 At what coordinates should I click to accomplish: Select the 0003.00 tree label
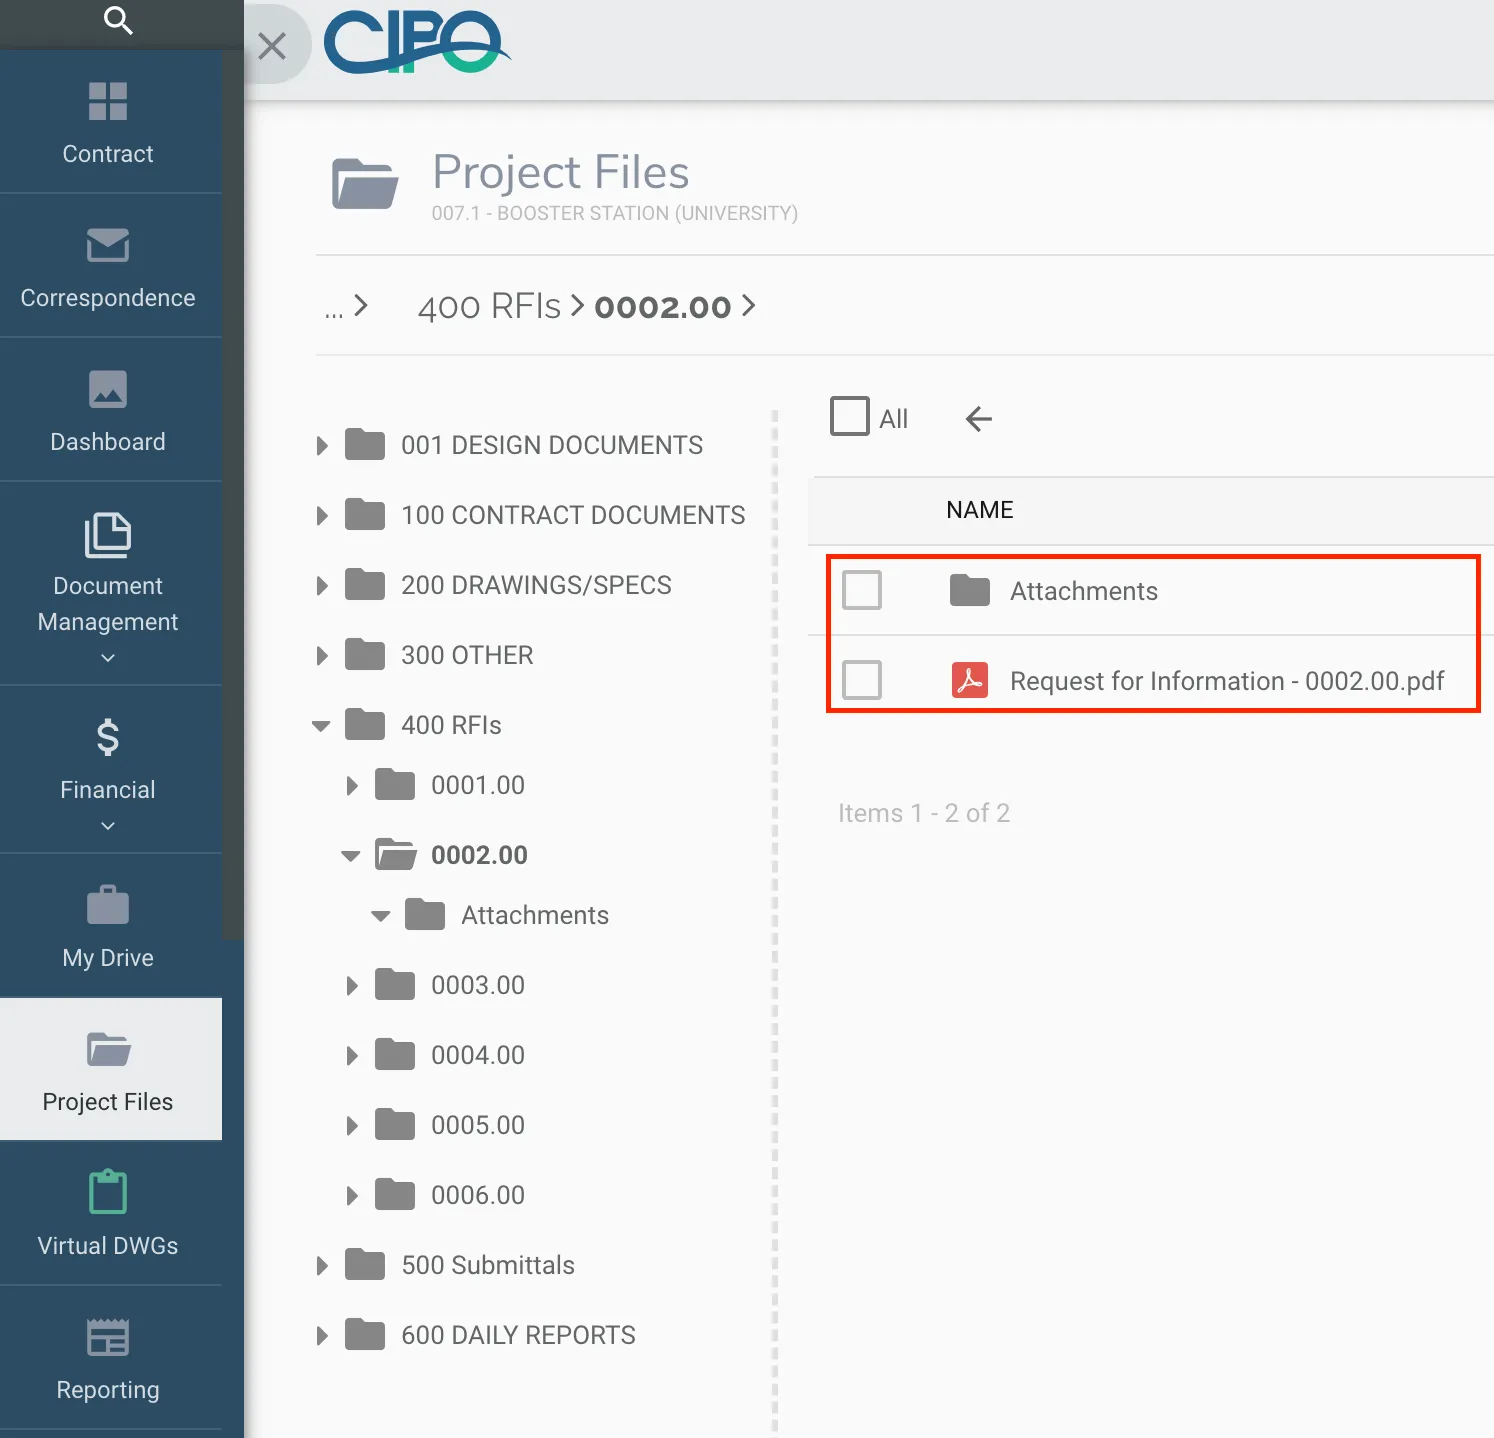coord(478,985)
